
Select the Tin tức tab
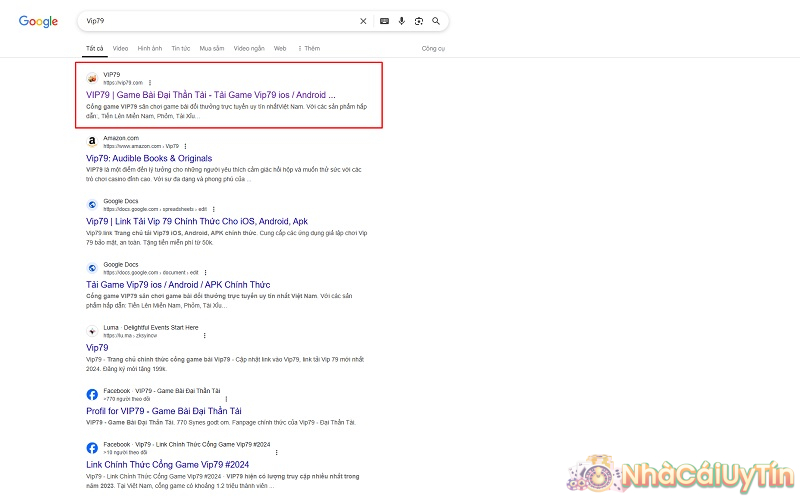[x=181, y=48]
